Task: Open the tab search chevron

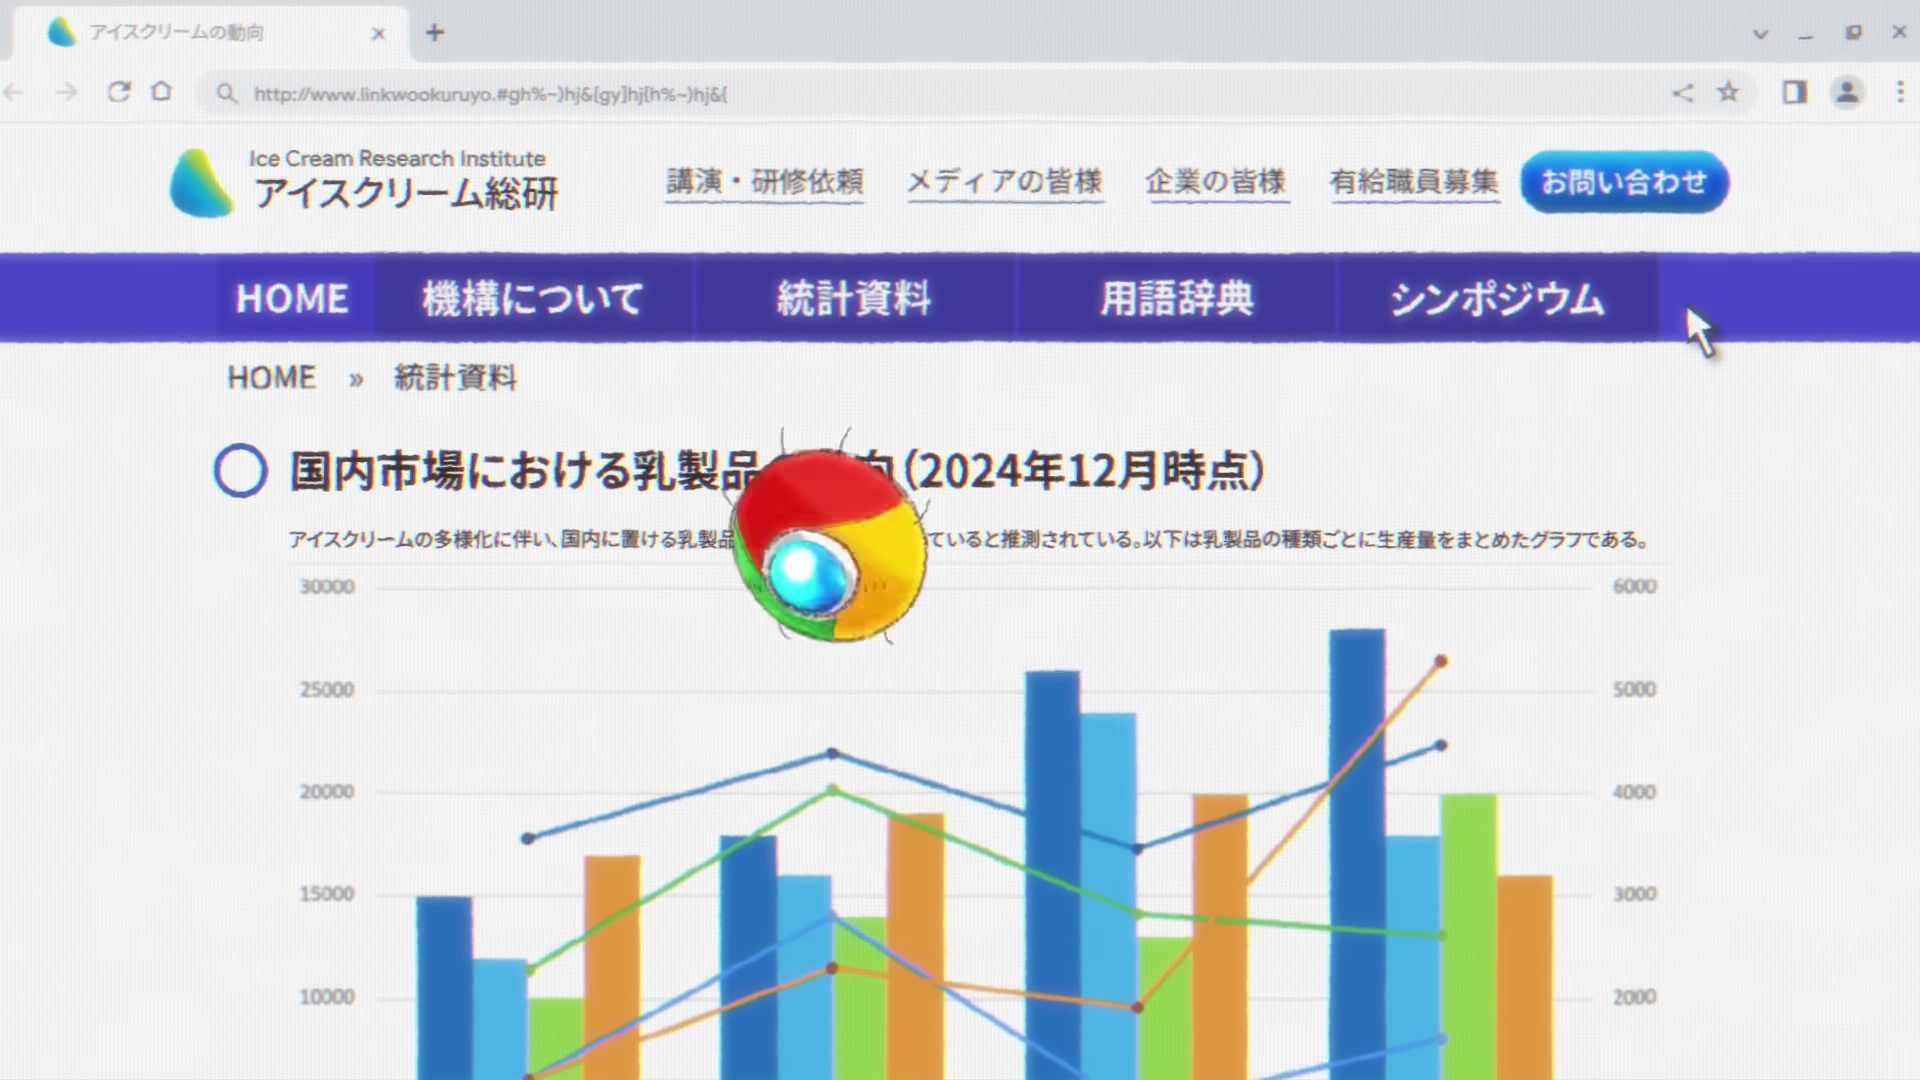Action: tap(1760, 34)
